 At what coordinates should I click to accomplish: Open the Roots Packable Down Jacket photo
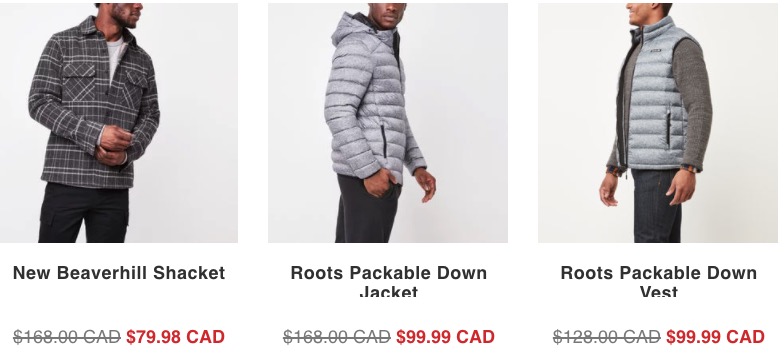(388, 122)
